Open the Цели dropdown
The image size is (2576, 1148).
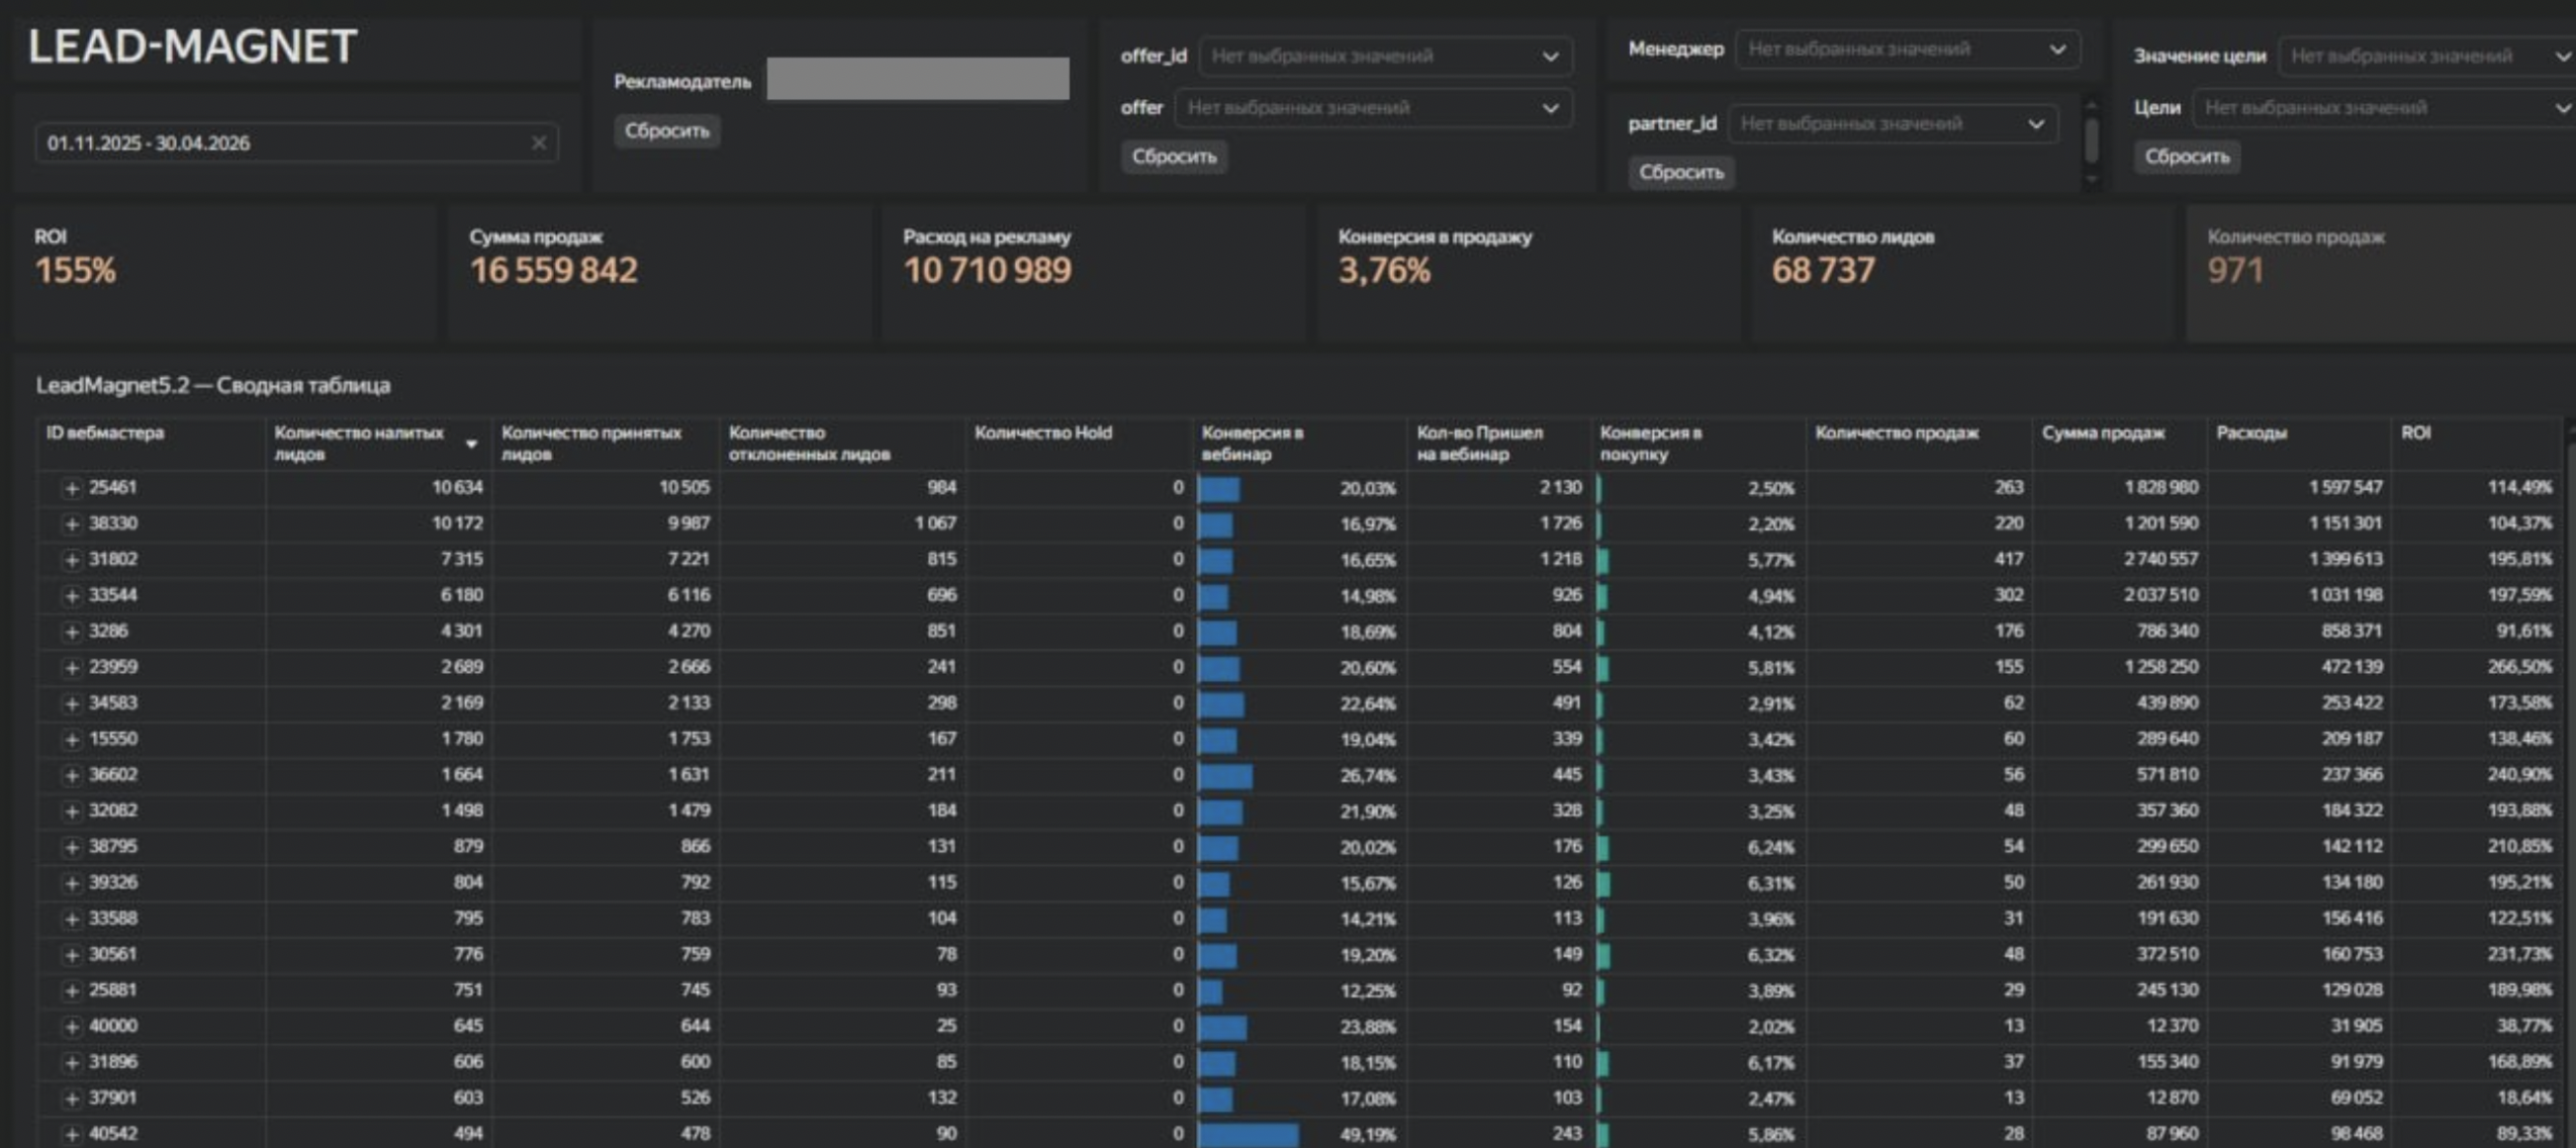pos(2384,108)
